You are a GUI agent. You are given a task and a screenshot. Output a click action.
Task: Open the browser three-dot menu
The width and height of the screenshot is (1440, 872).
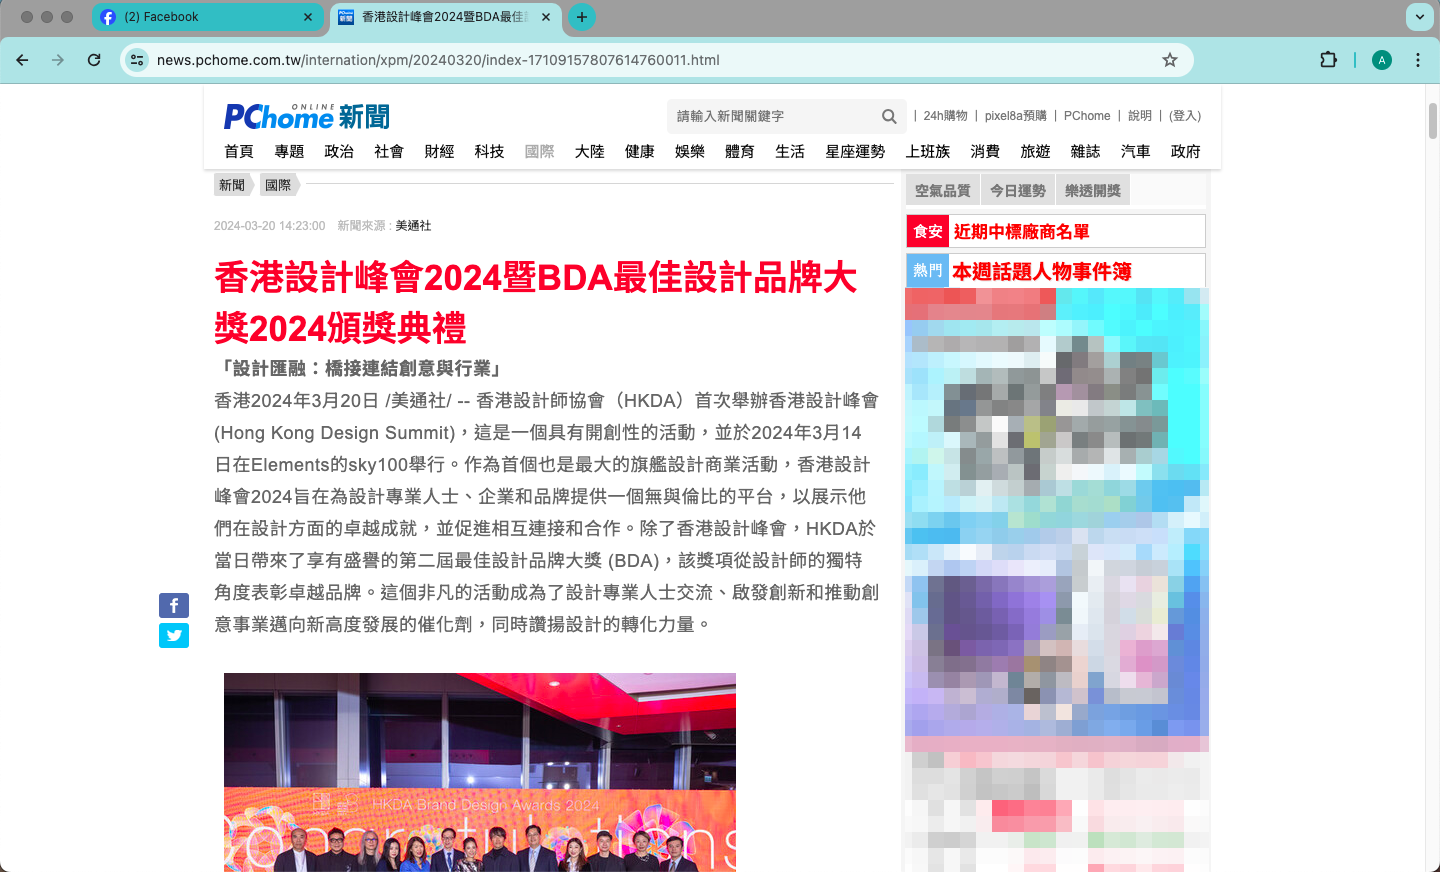1418,60
